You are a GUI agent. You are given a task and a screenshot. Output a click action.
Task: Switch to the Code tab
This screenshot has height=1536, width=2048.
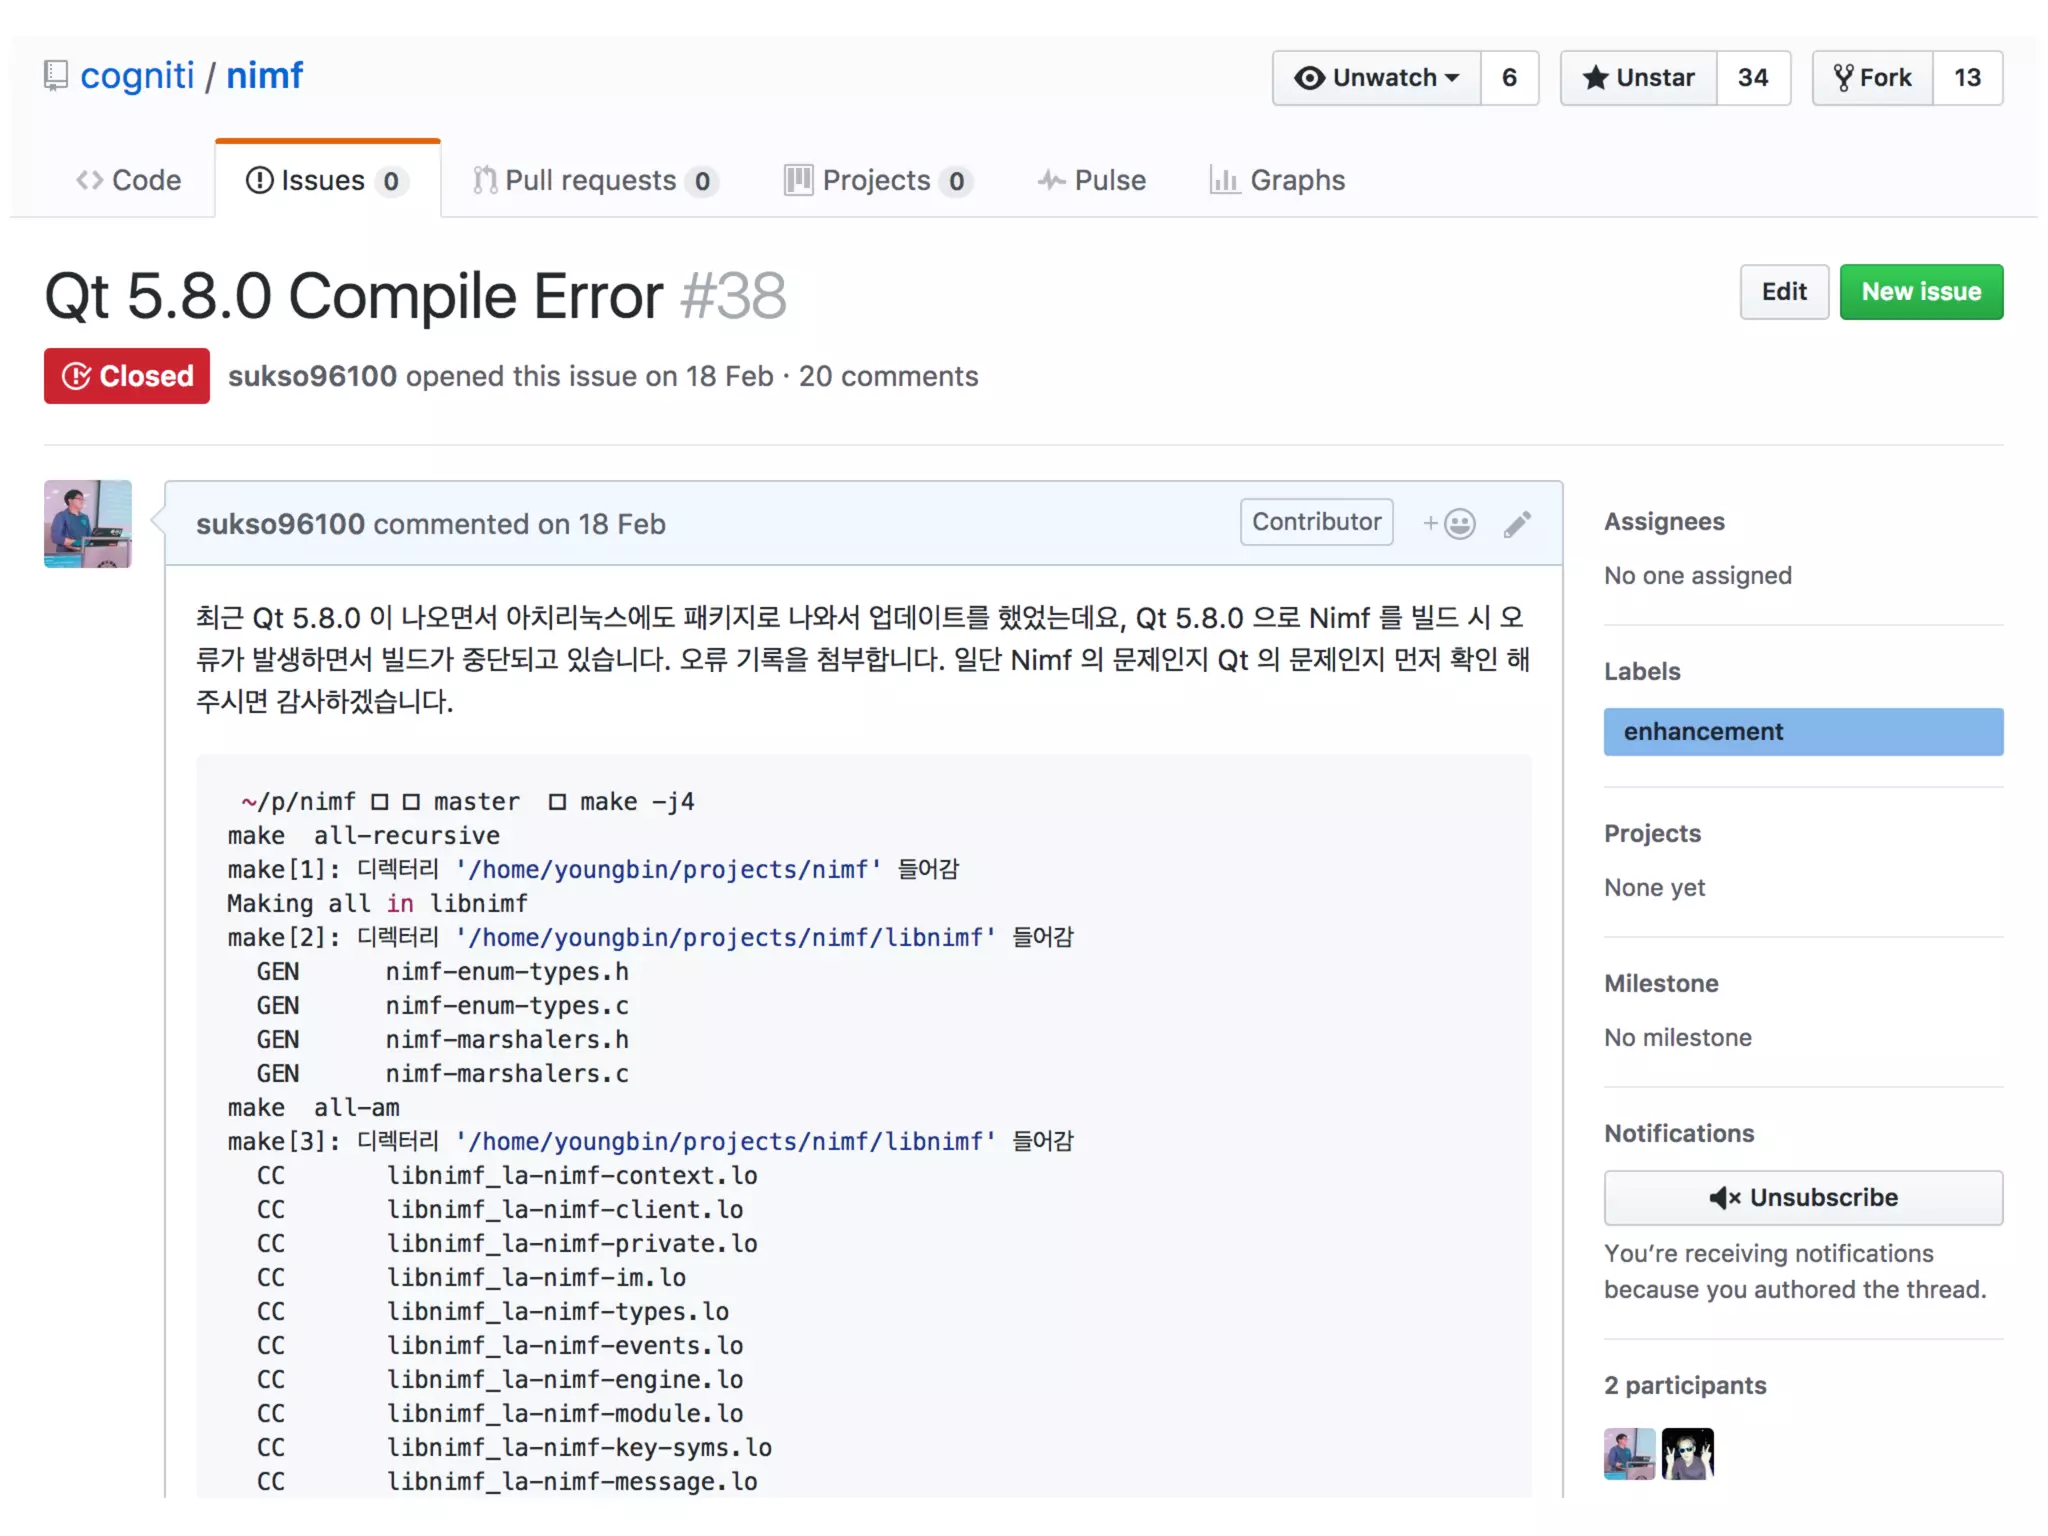pyautogui.click(x=129, y=180)
